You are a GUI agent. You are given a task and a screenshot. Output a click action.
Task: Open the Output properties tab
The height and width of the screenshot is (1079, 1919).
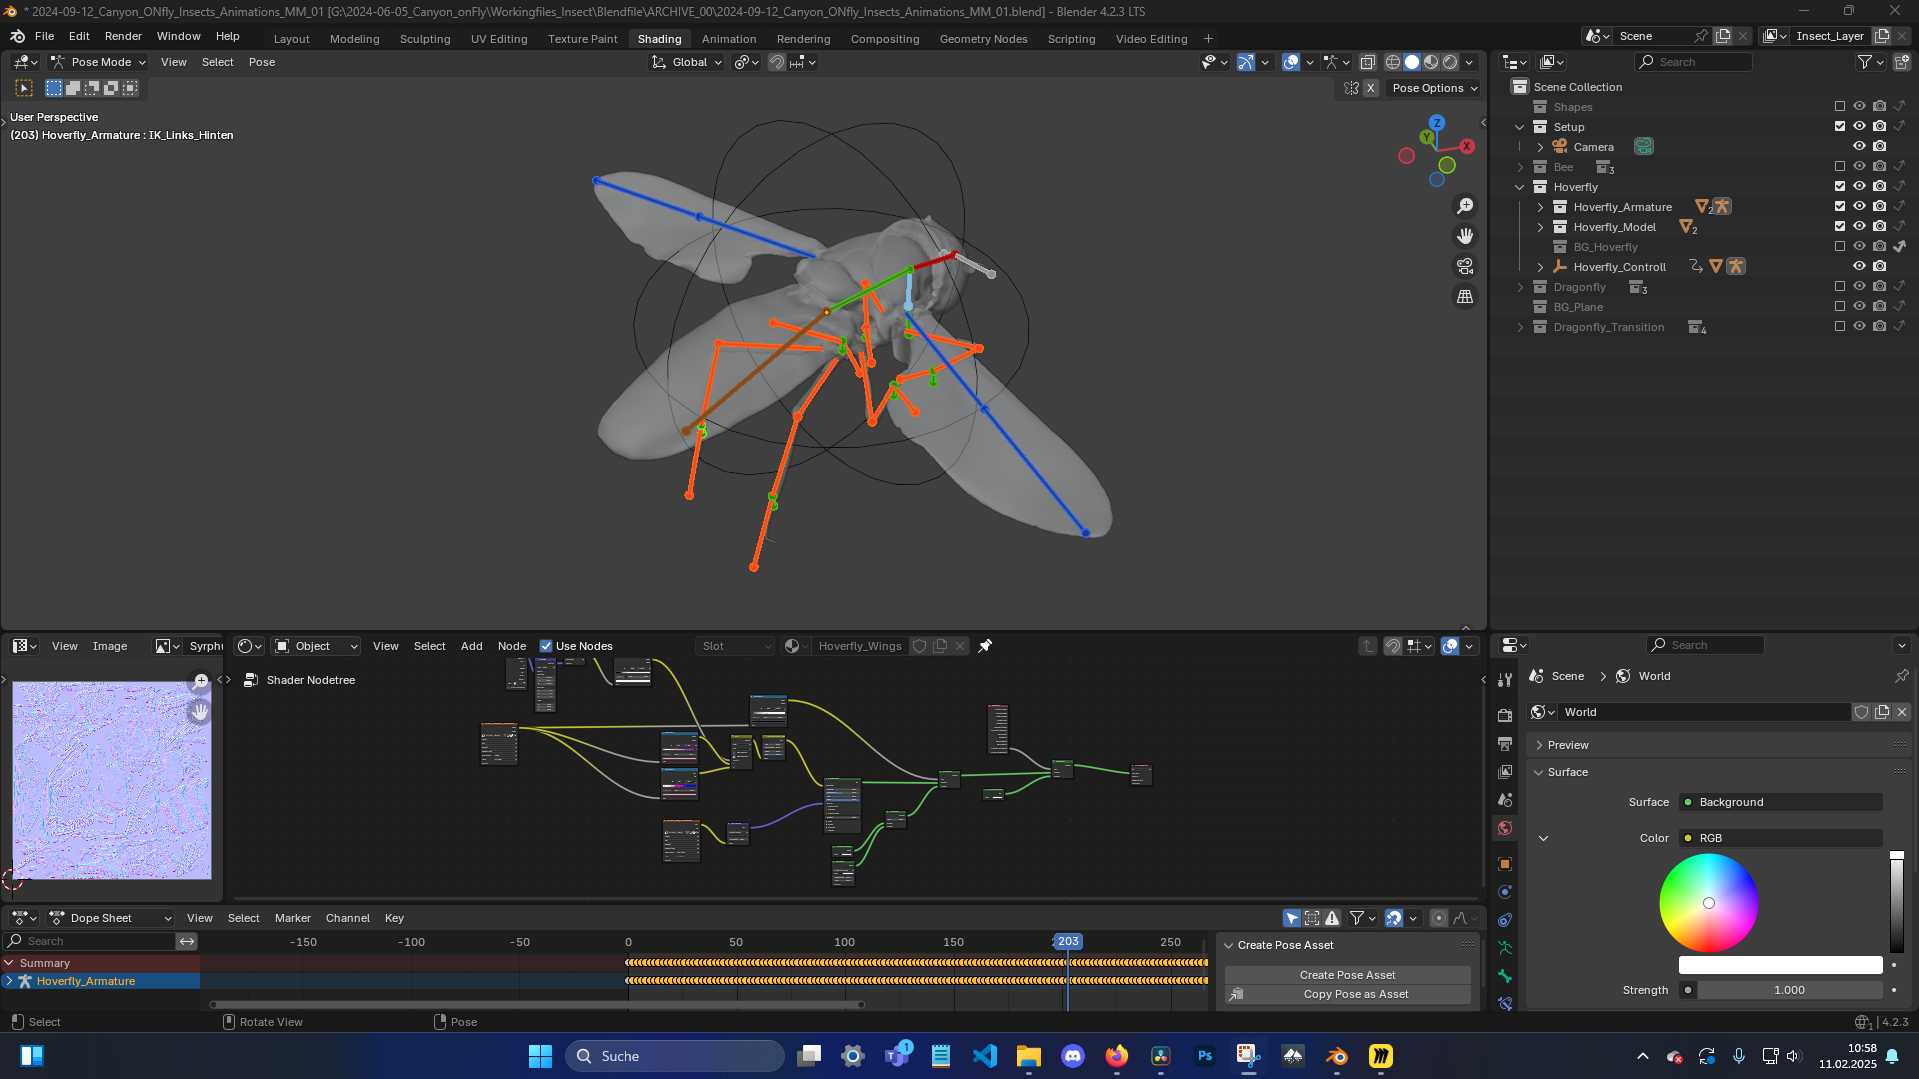pos(1505,743)
